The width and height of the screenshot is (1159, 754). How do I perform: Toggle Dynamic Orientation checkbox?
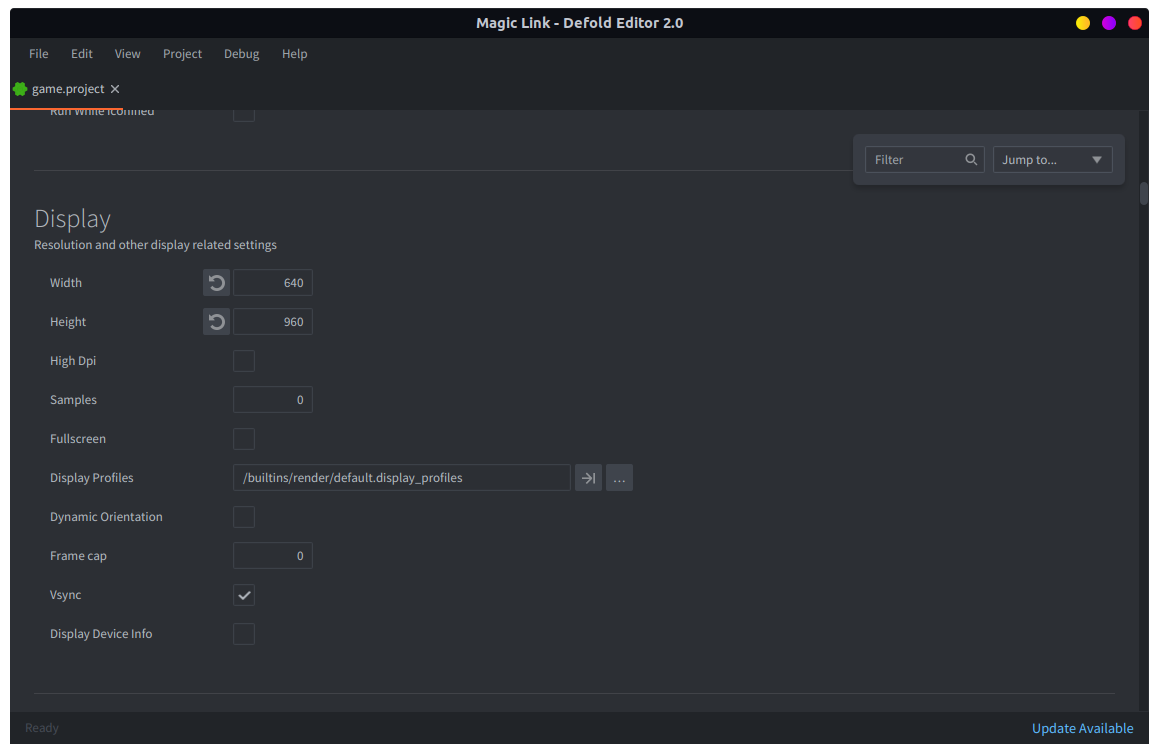click(244, 517)
